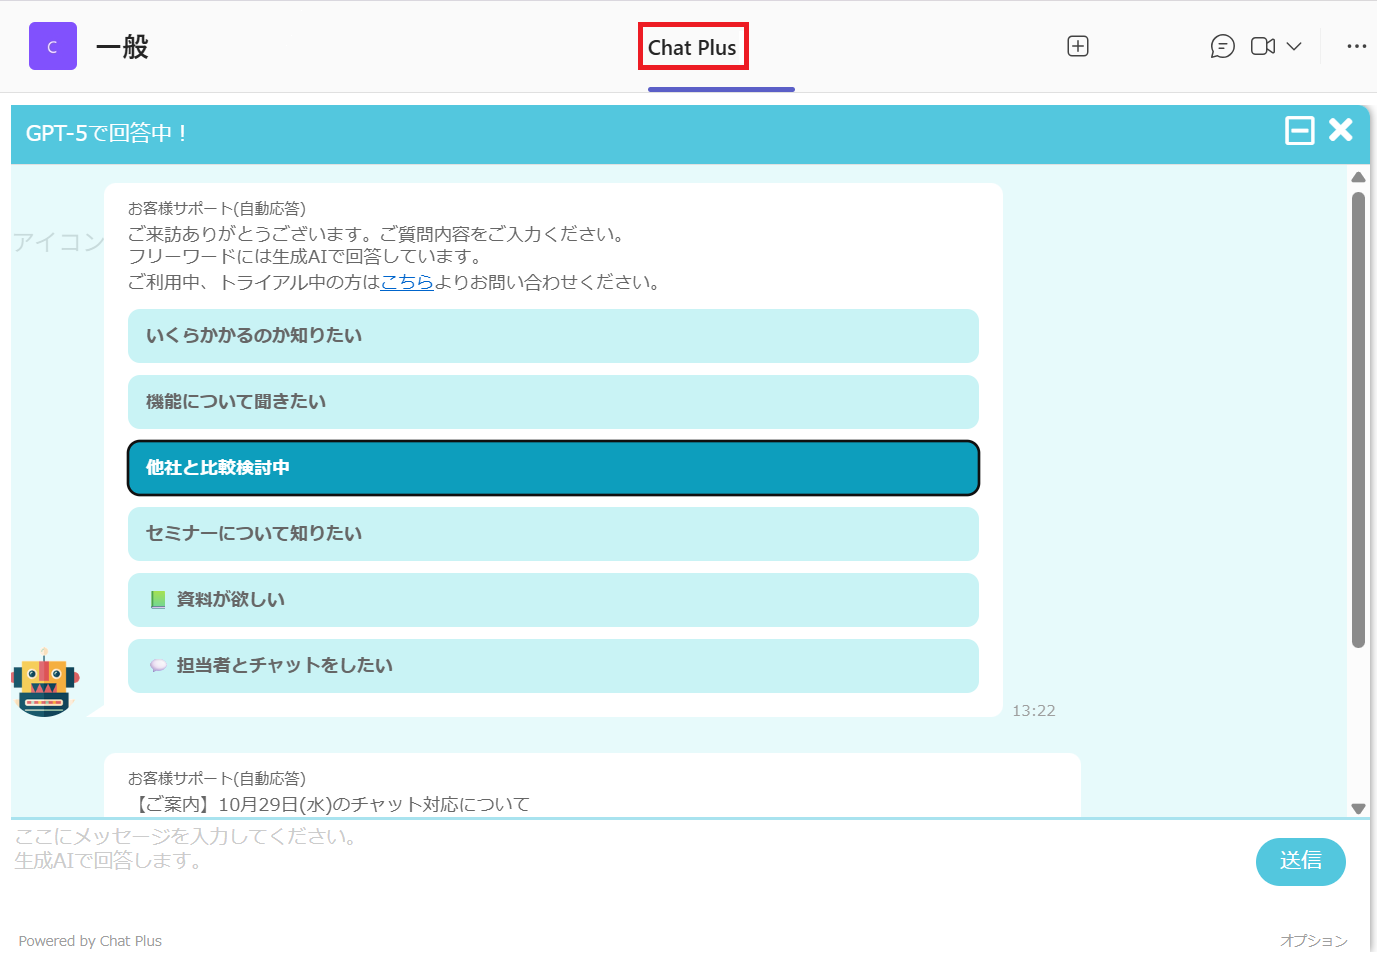Click the robot chatbot avatar
This screenshot has height=955, width=1377.
click(x=45, y=682)
